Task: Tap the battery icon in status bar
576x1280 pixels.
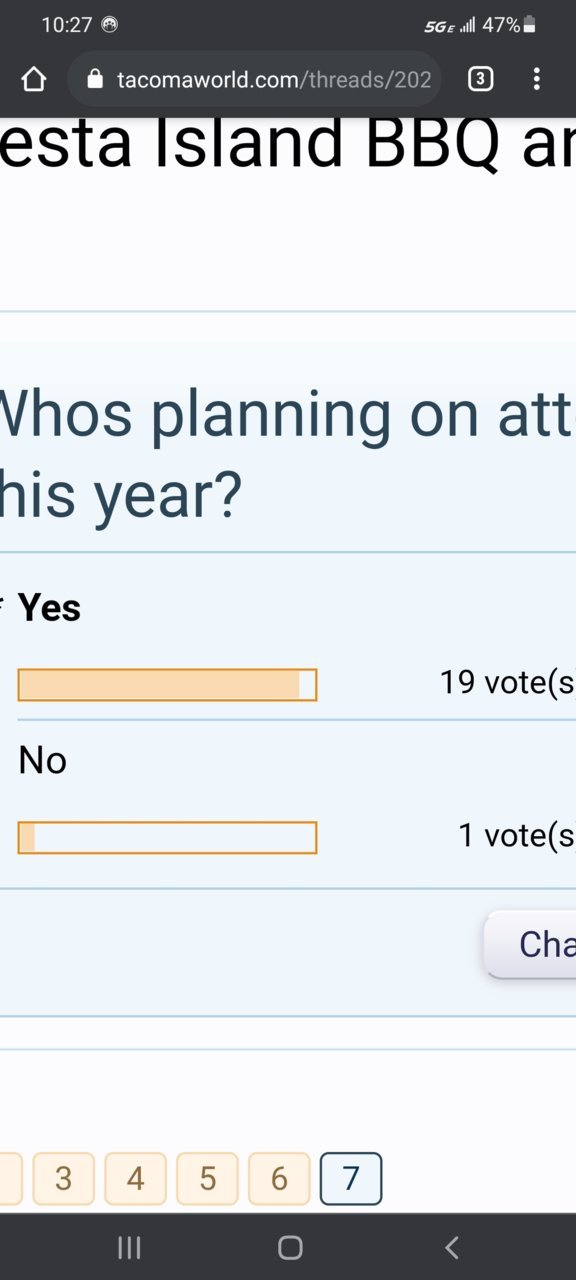Action: coord(530,25)
